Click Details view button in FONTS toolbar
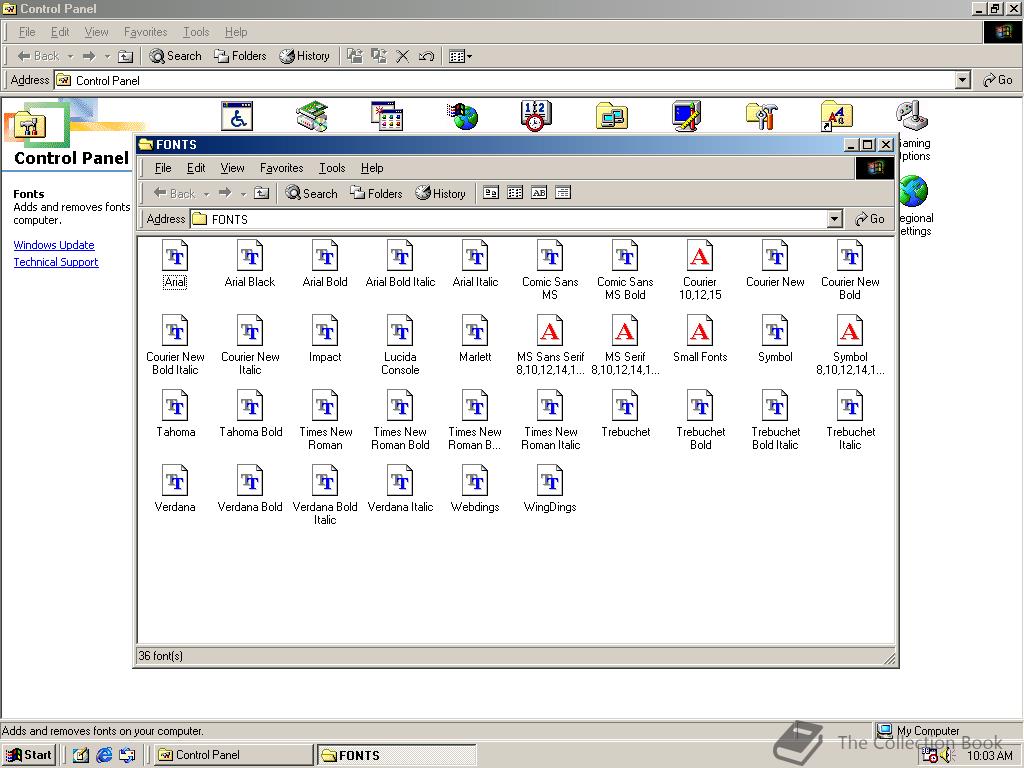Viewport: 1024px width, 768px height. [563, 193]
